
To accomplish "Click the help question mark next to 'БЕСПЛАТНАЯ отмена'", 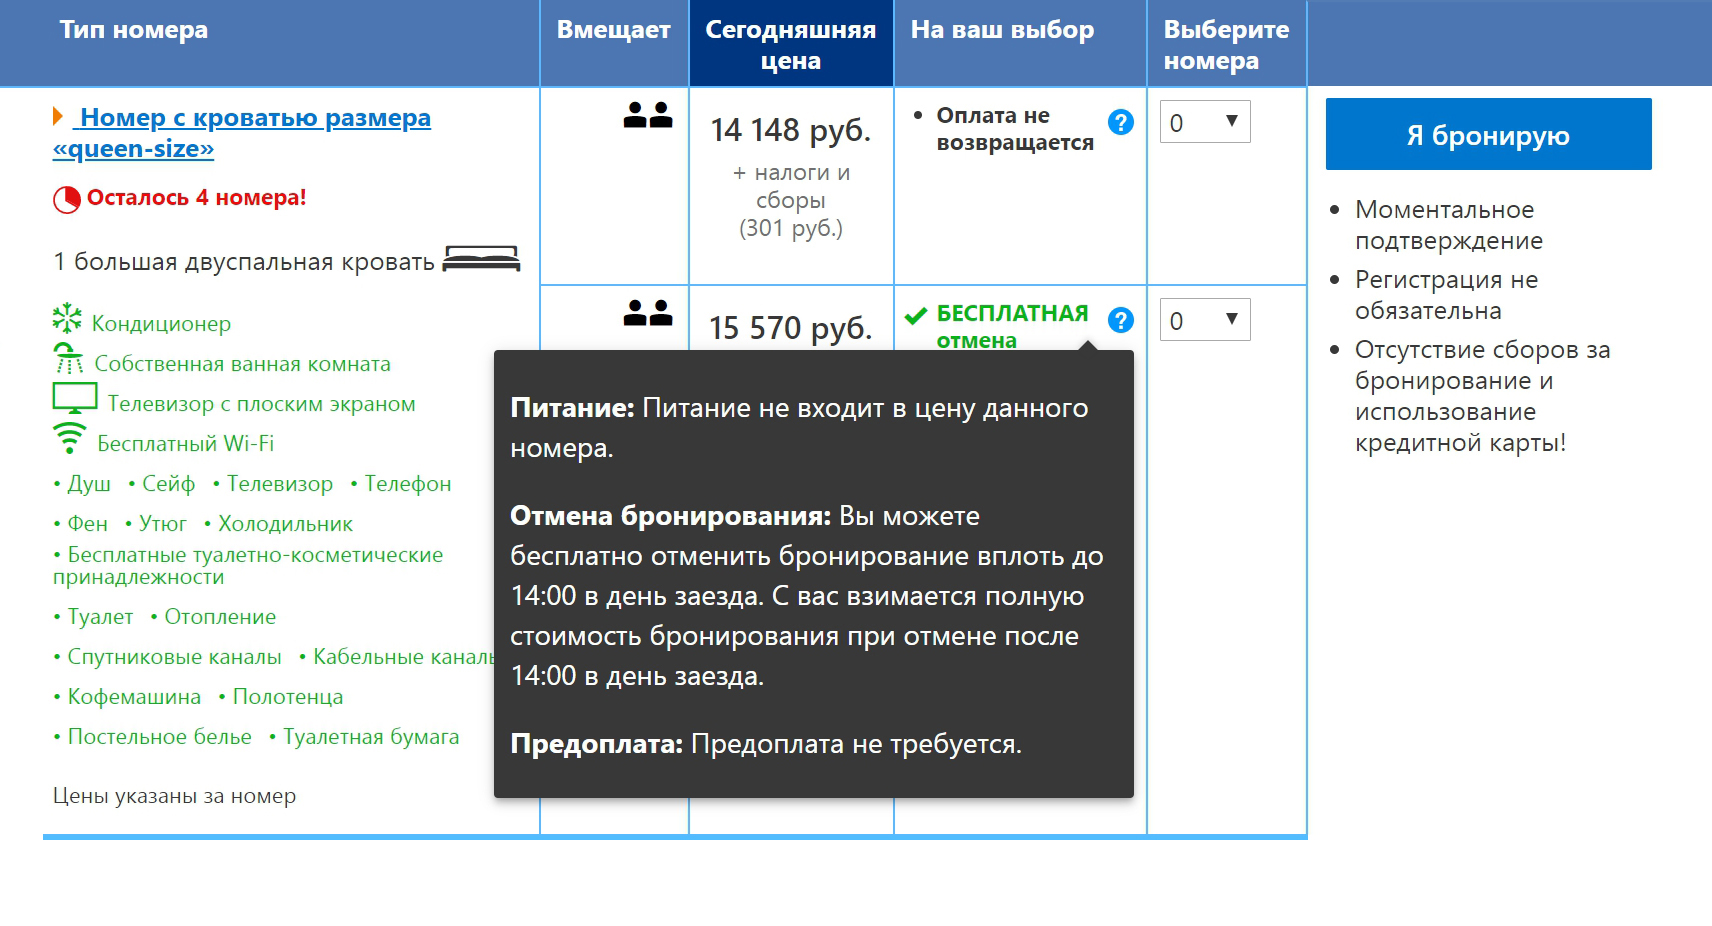I will pyautogui.click(x=1121, y=320).
